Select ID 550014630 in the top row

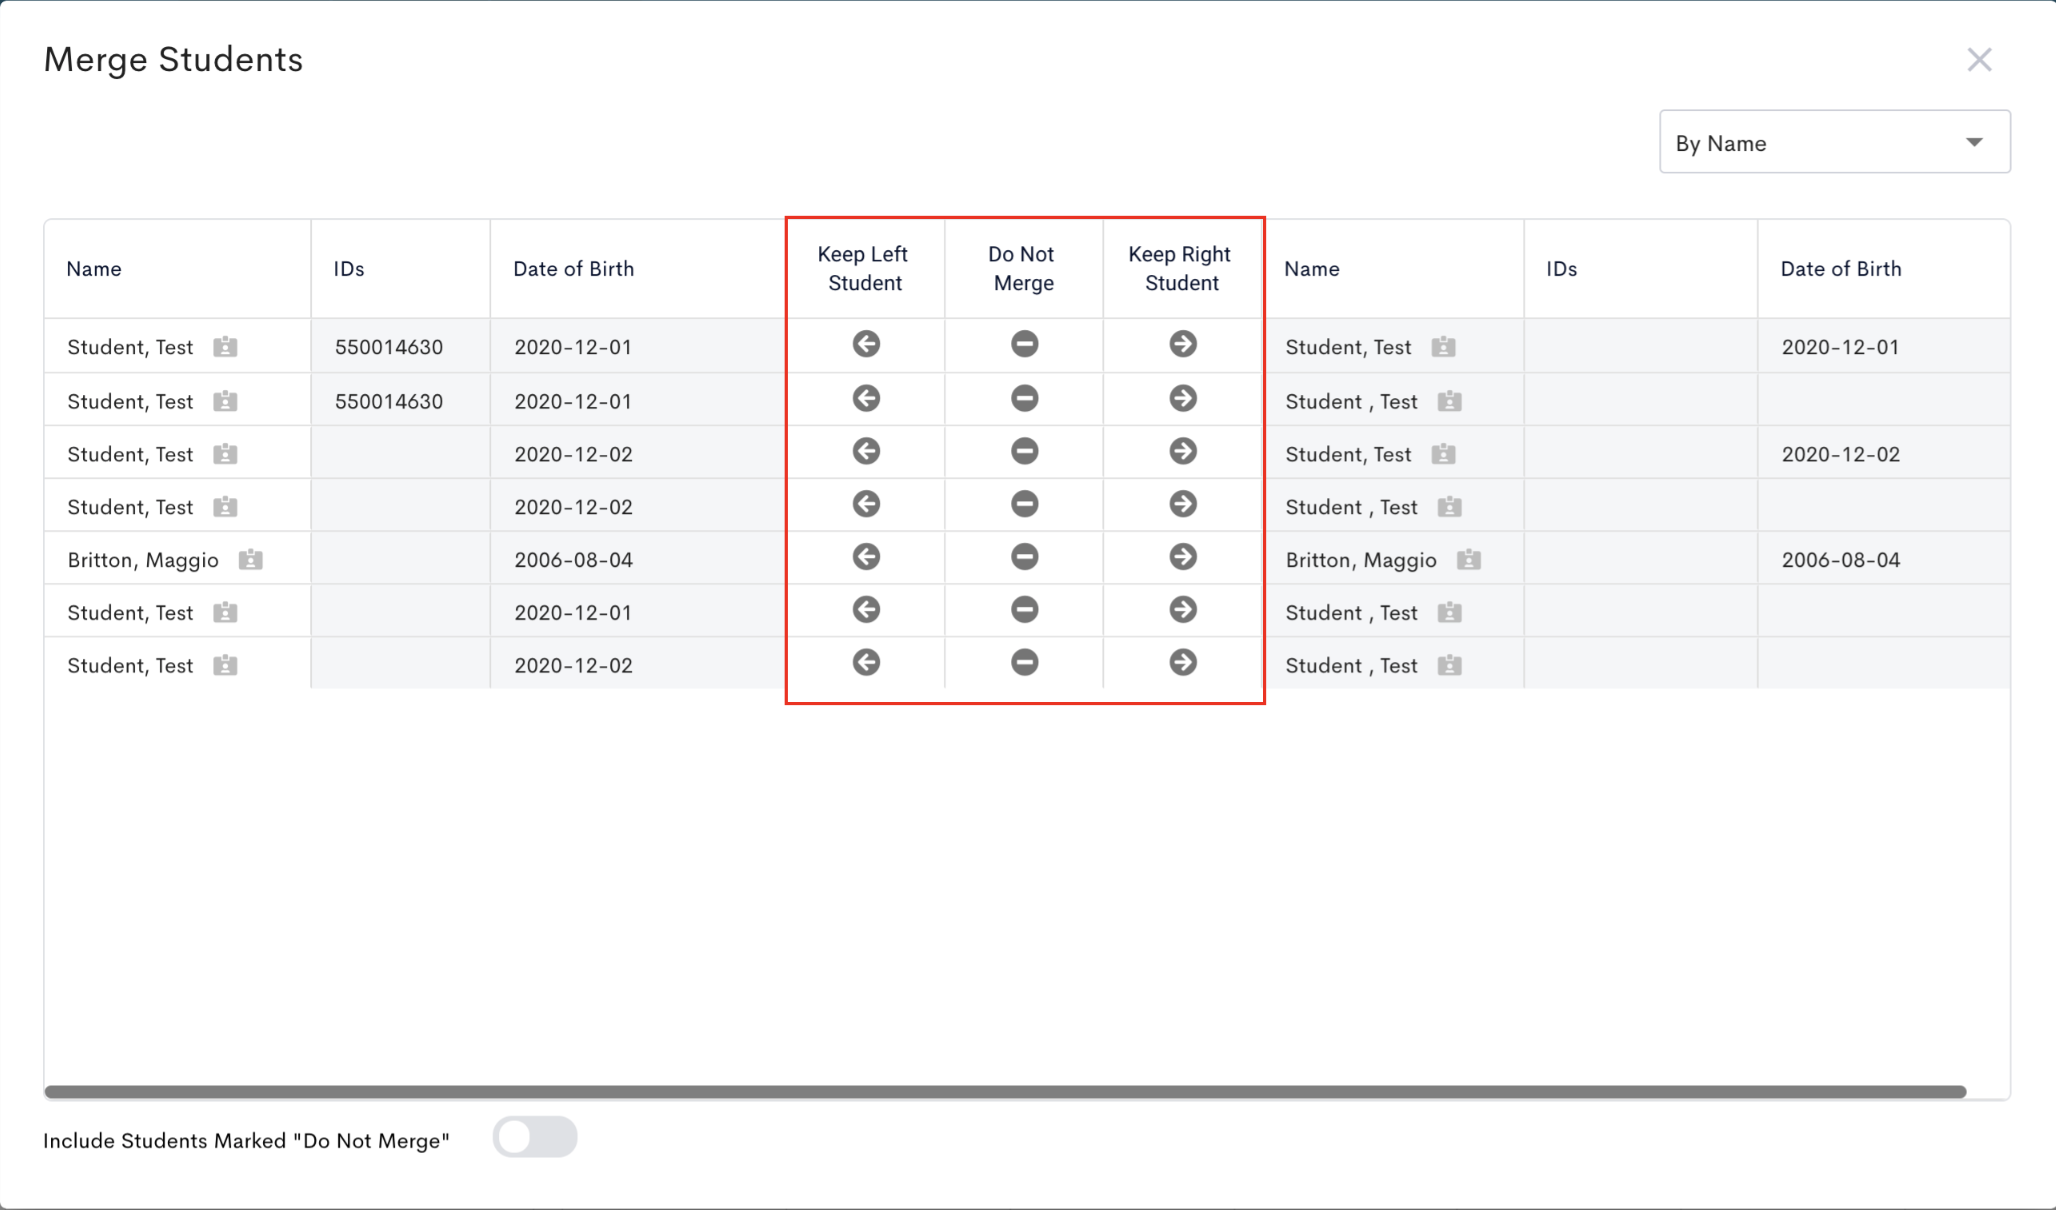click(400, 347)
